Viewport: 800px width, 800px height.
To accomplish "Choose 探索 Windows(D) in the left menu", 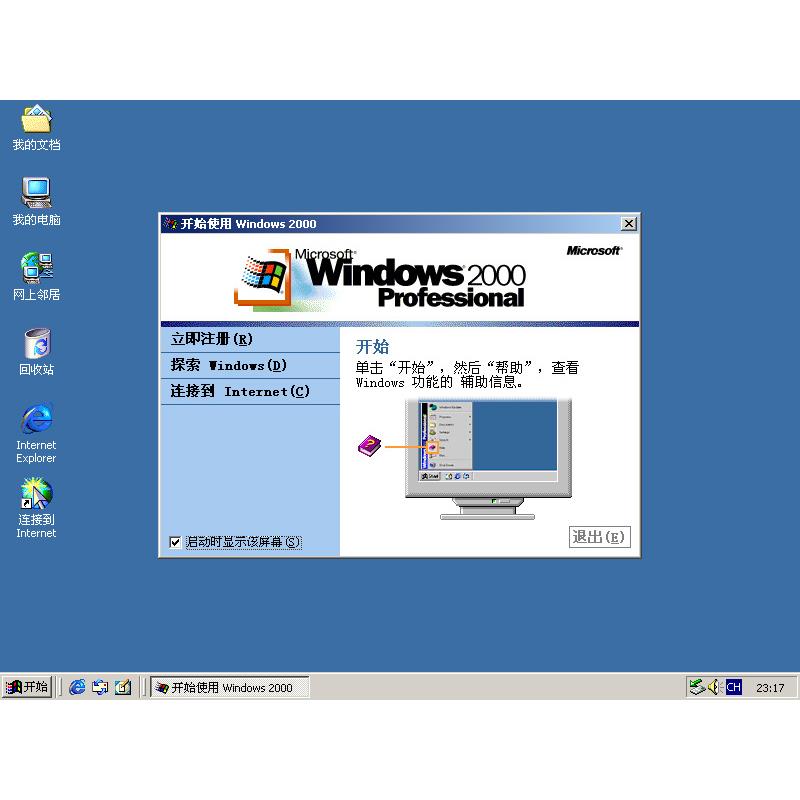I will pyautogui.click(x=250, y=365).
